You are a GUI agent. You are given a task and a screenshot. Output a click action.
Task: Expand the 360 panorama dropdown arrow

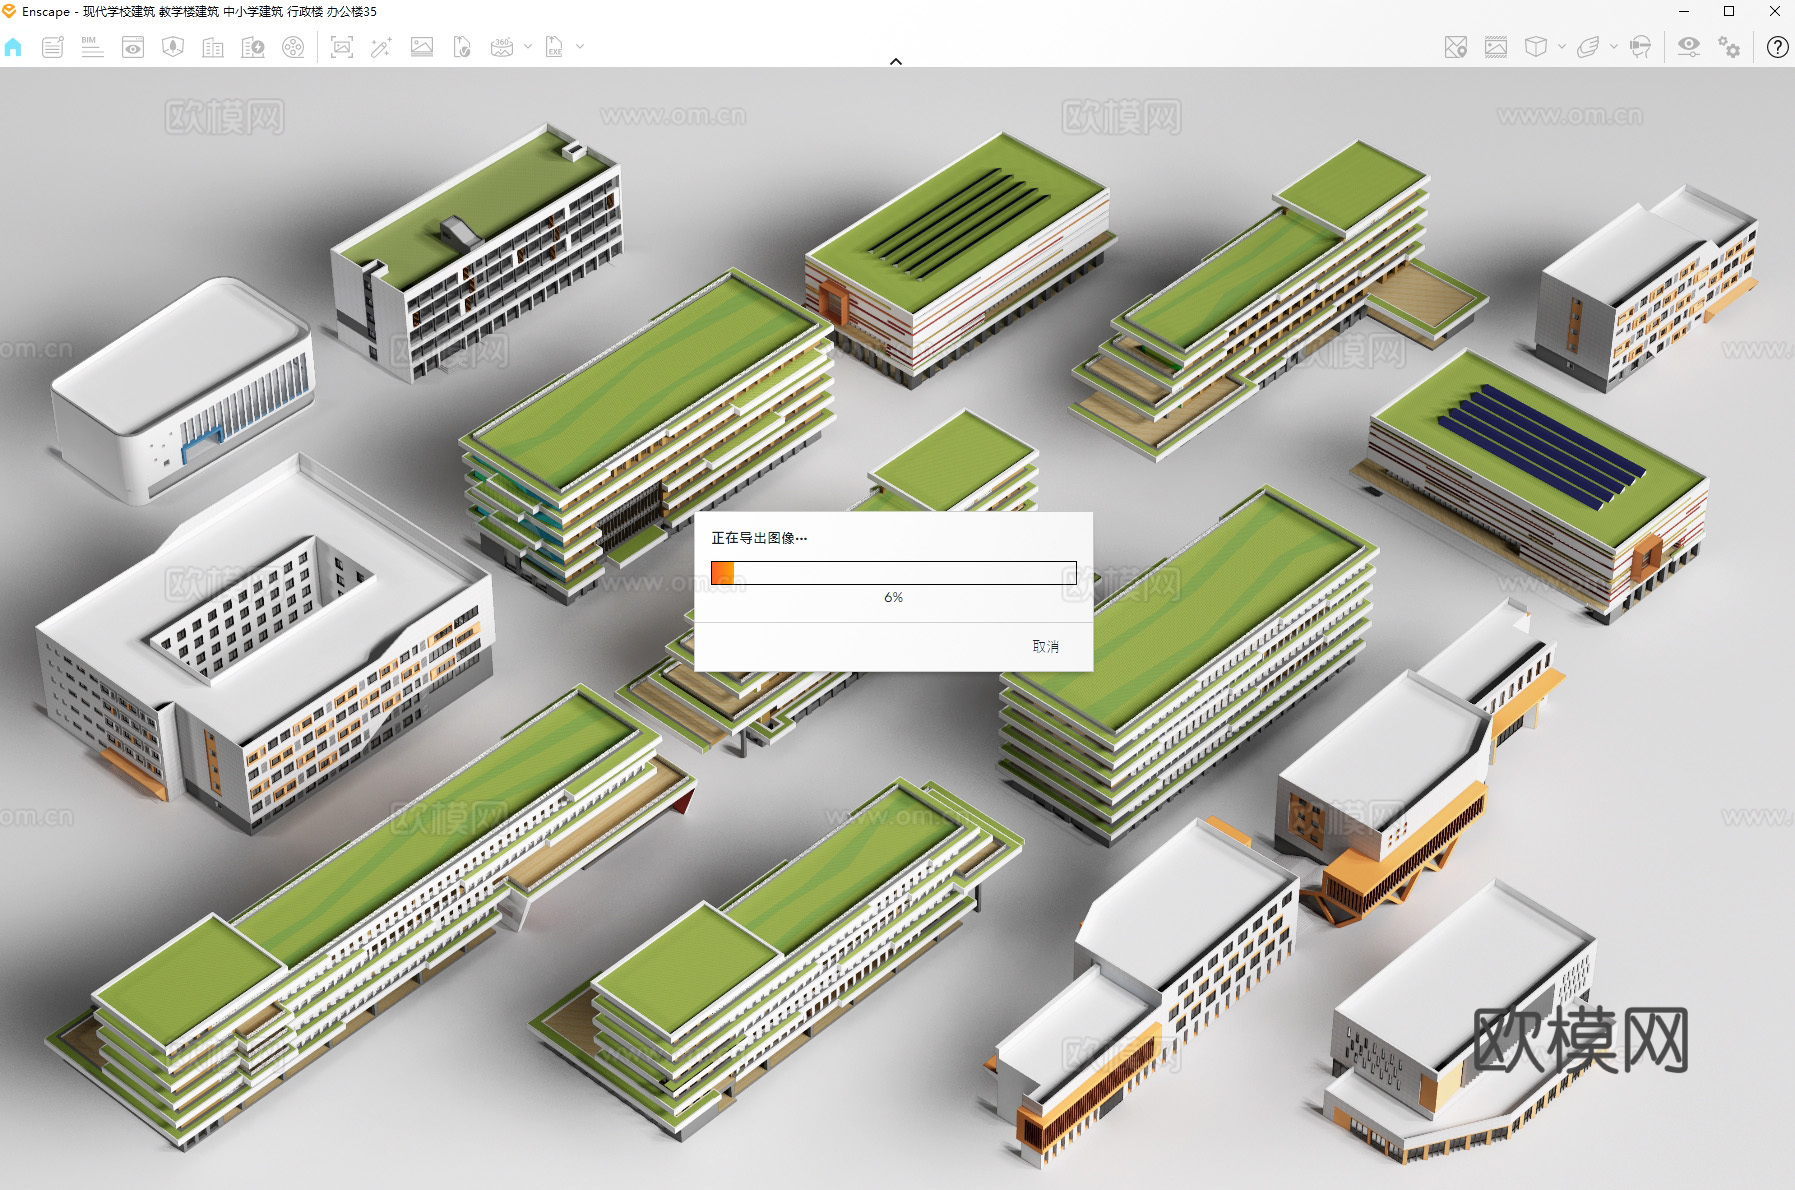click(x=528, y=46)
